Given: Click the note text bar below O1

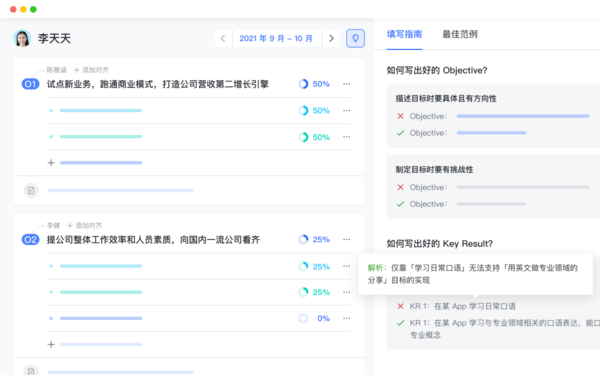Looking at the screenshot, I should point(121,191).
